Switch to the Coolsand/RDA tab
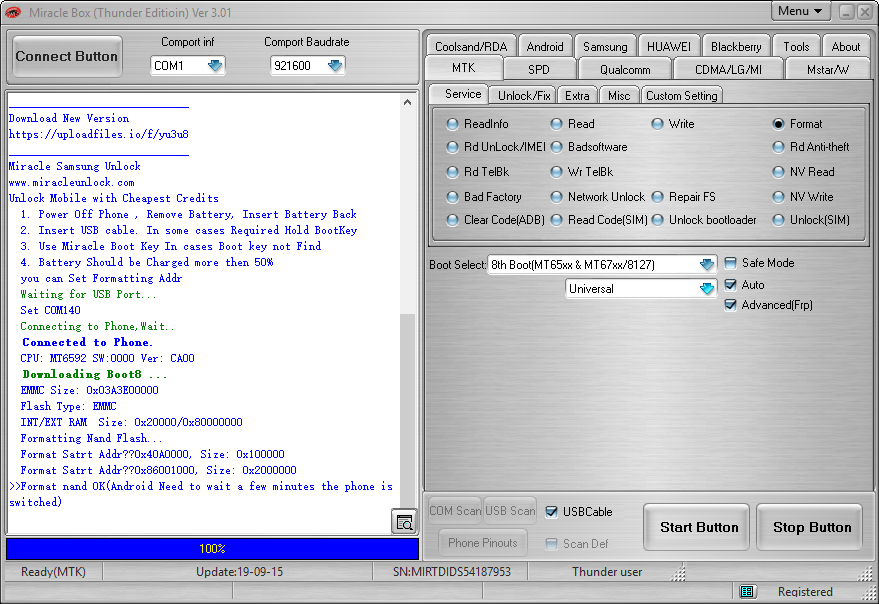This screenshot has width=879, height=604. point(471,47)
